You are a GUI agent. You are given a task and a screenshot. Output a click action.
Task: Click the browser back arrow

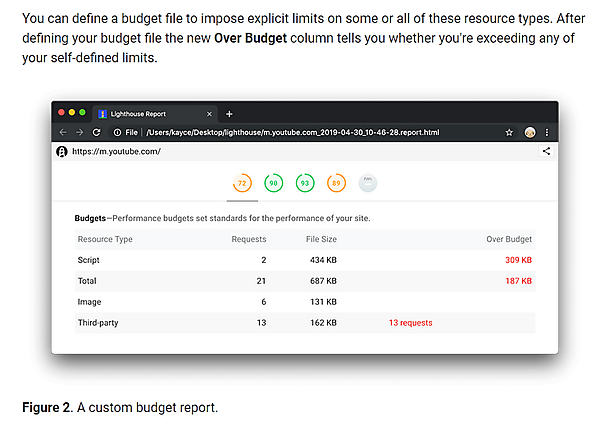(x=63, y=132)
